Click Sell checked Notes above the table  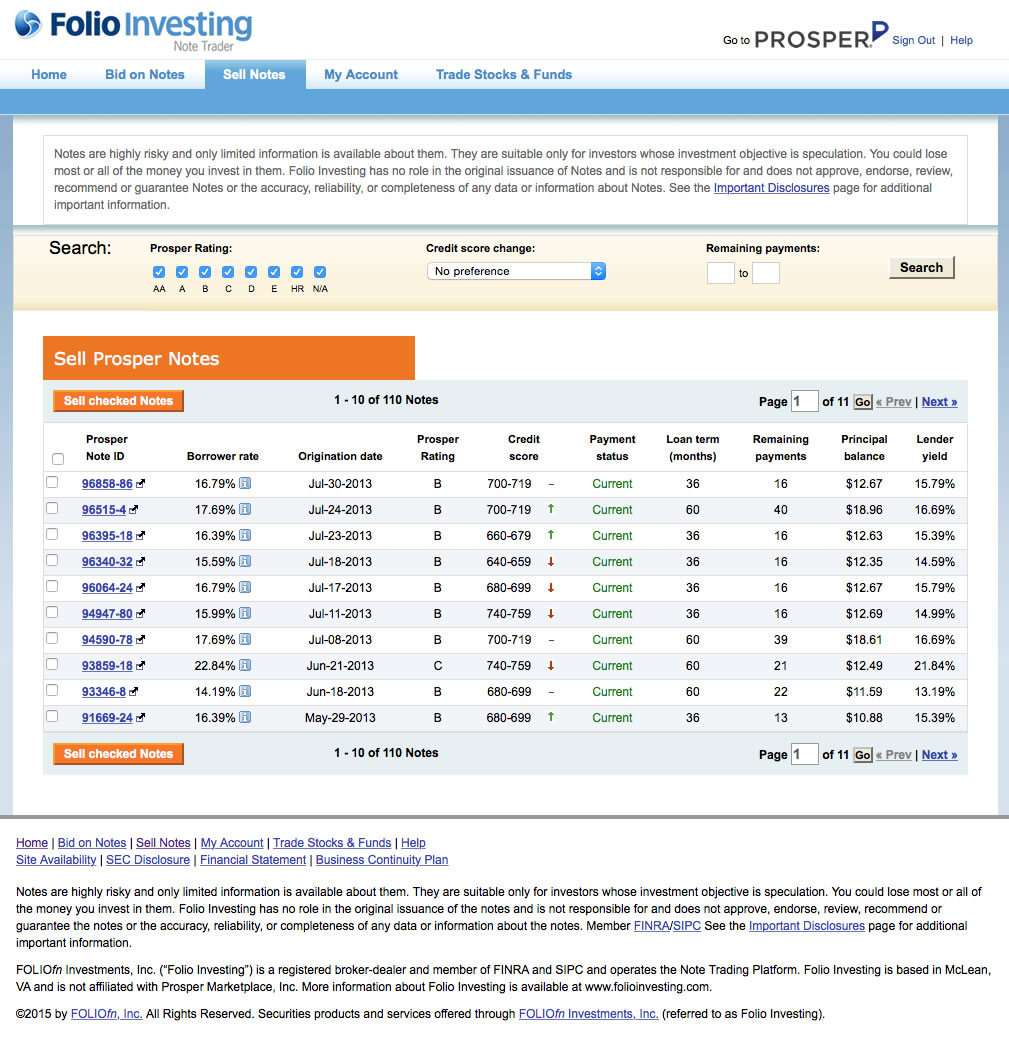(118, 401)
